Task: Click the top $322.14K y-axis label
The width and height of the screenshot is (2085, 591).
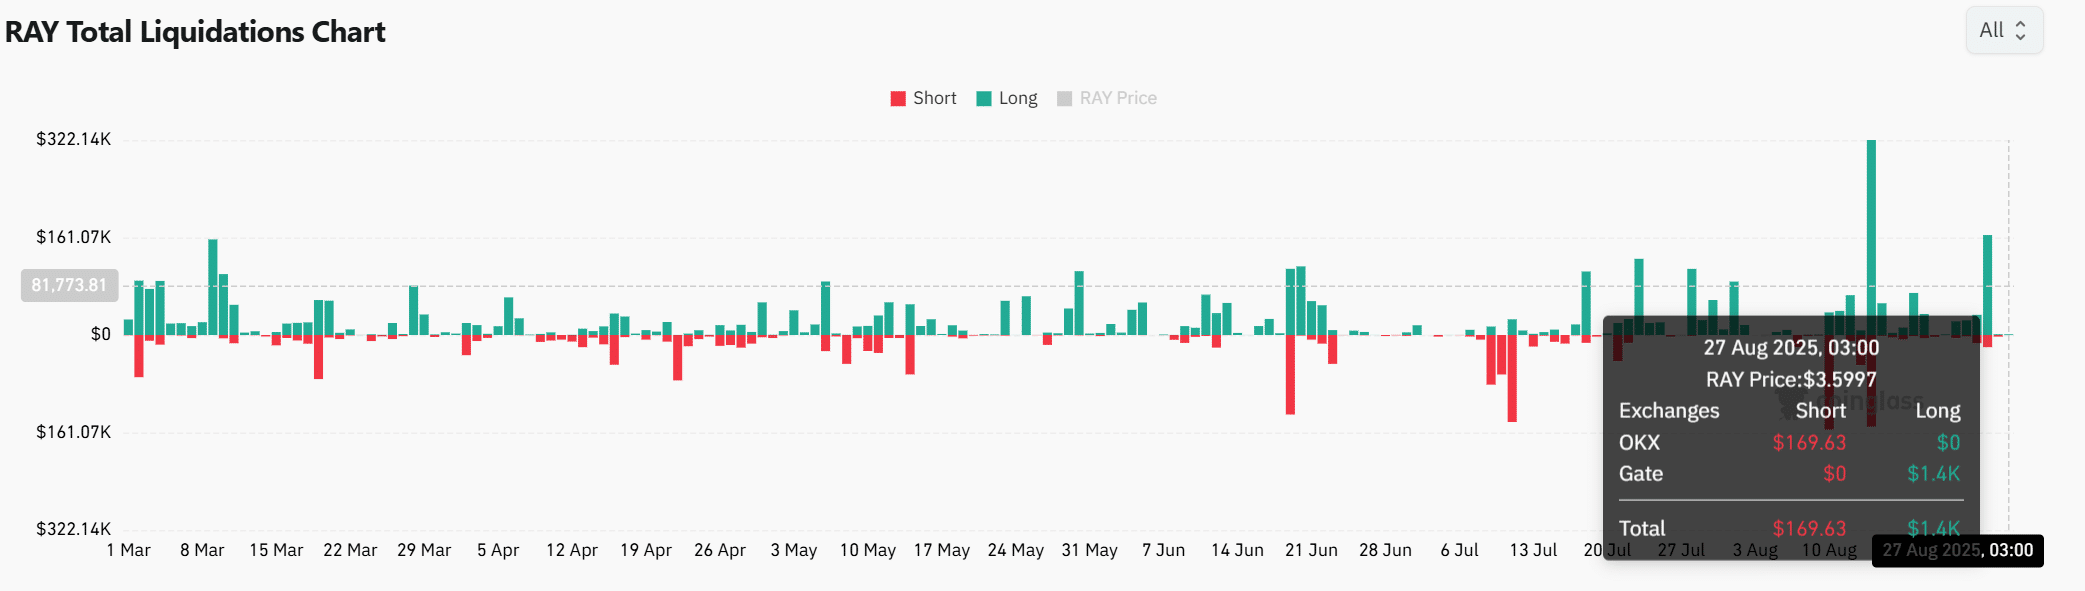Action: click(73, 139)
